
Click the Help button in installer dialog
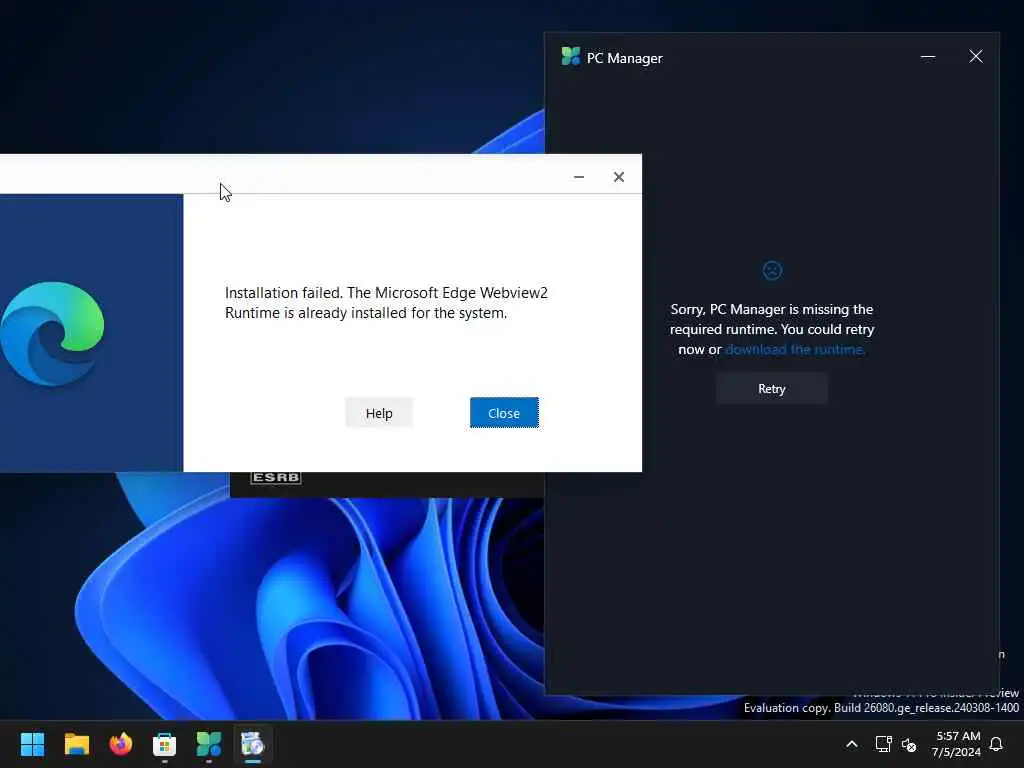tap(379, 413)
